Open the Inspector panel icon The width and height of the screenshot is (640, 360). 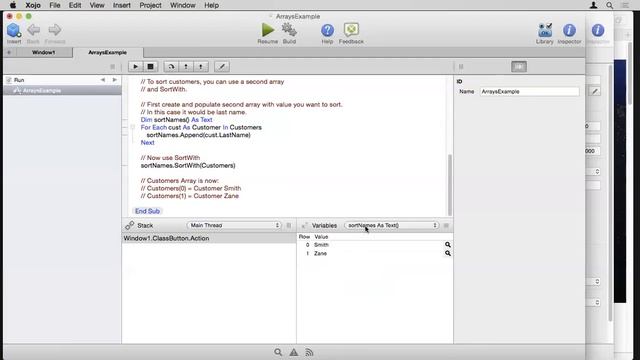tap(569, 30)
